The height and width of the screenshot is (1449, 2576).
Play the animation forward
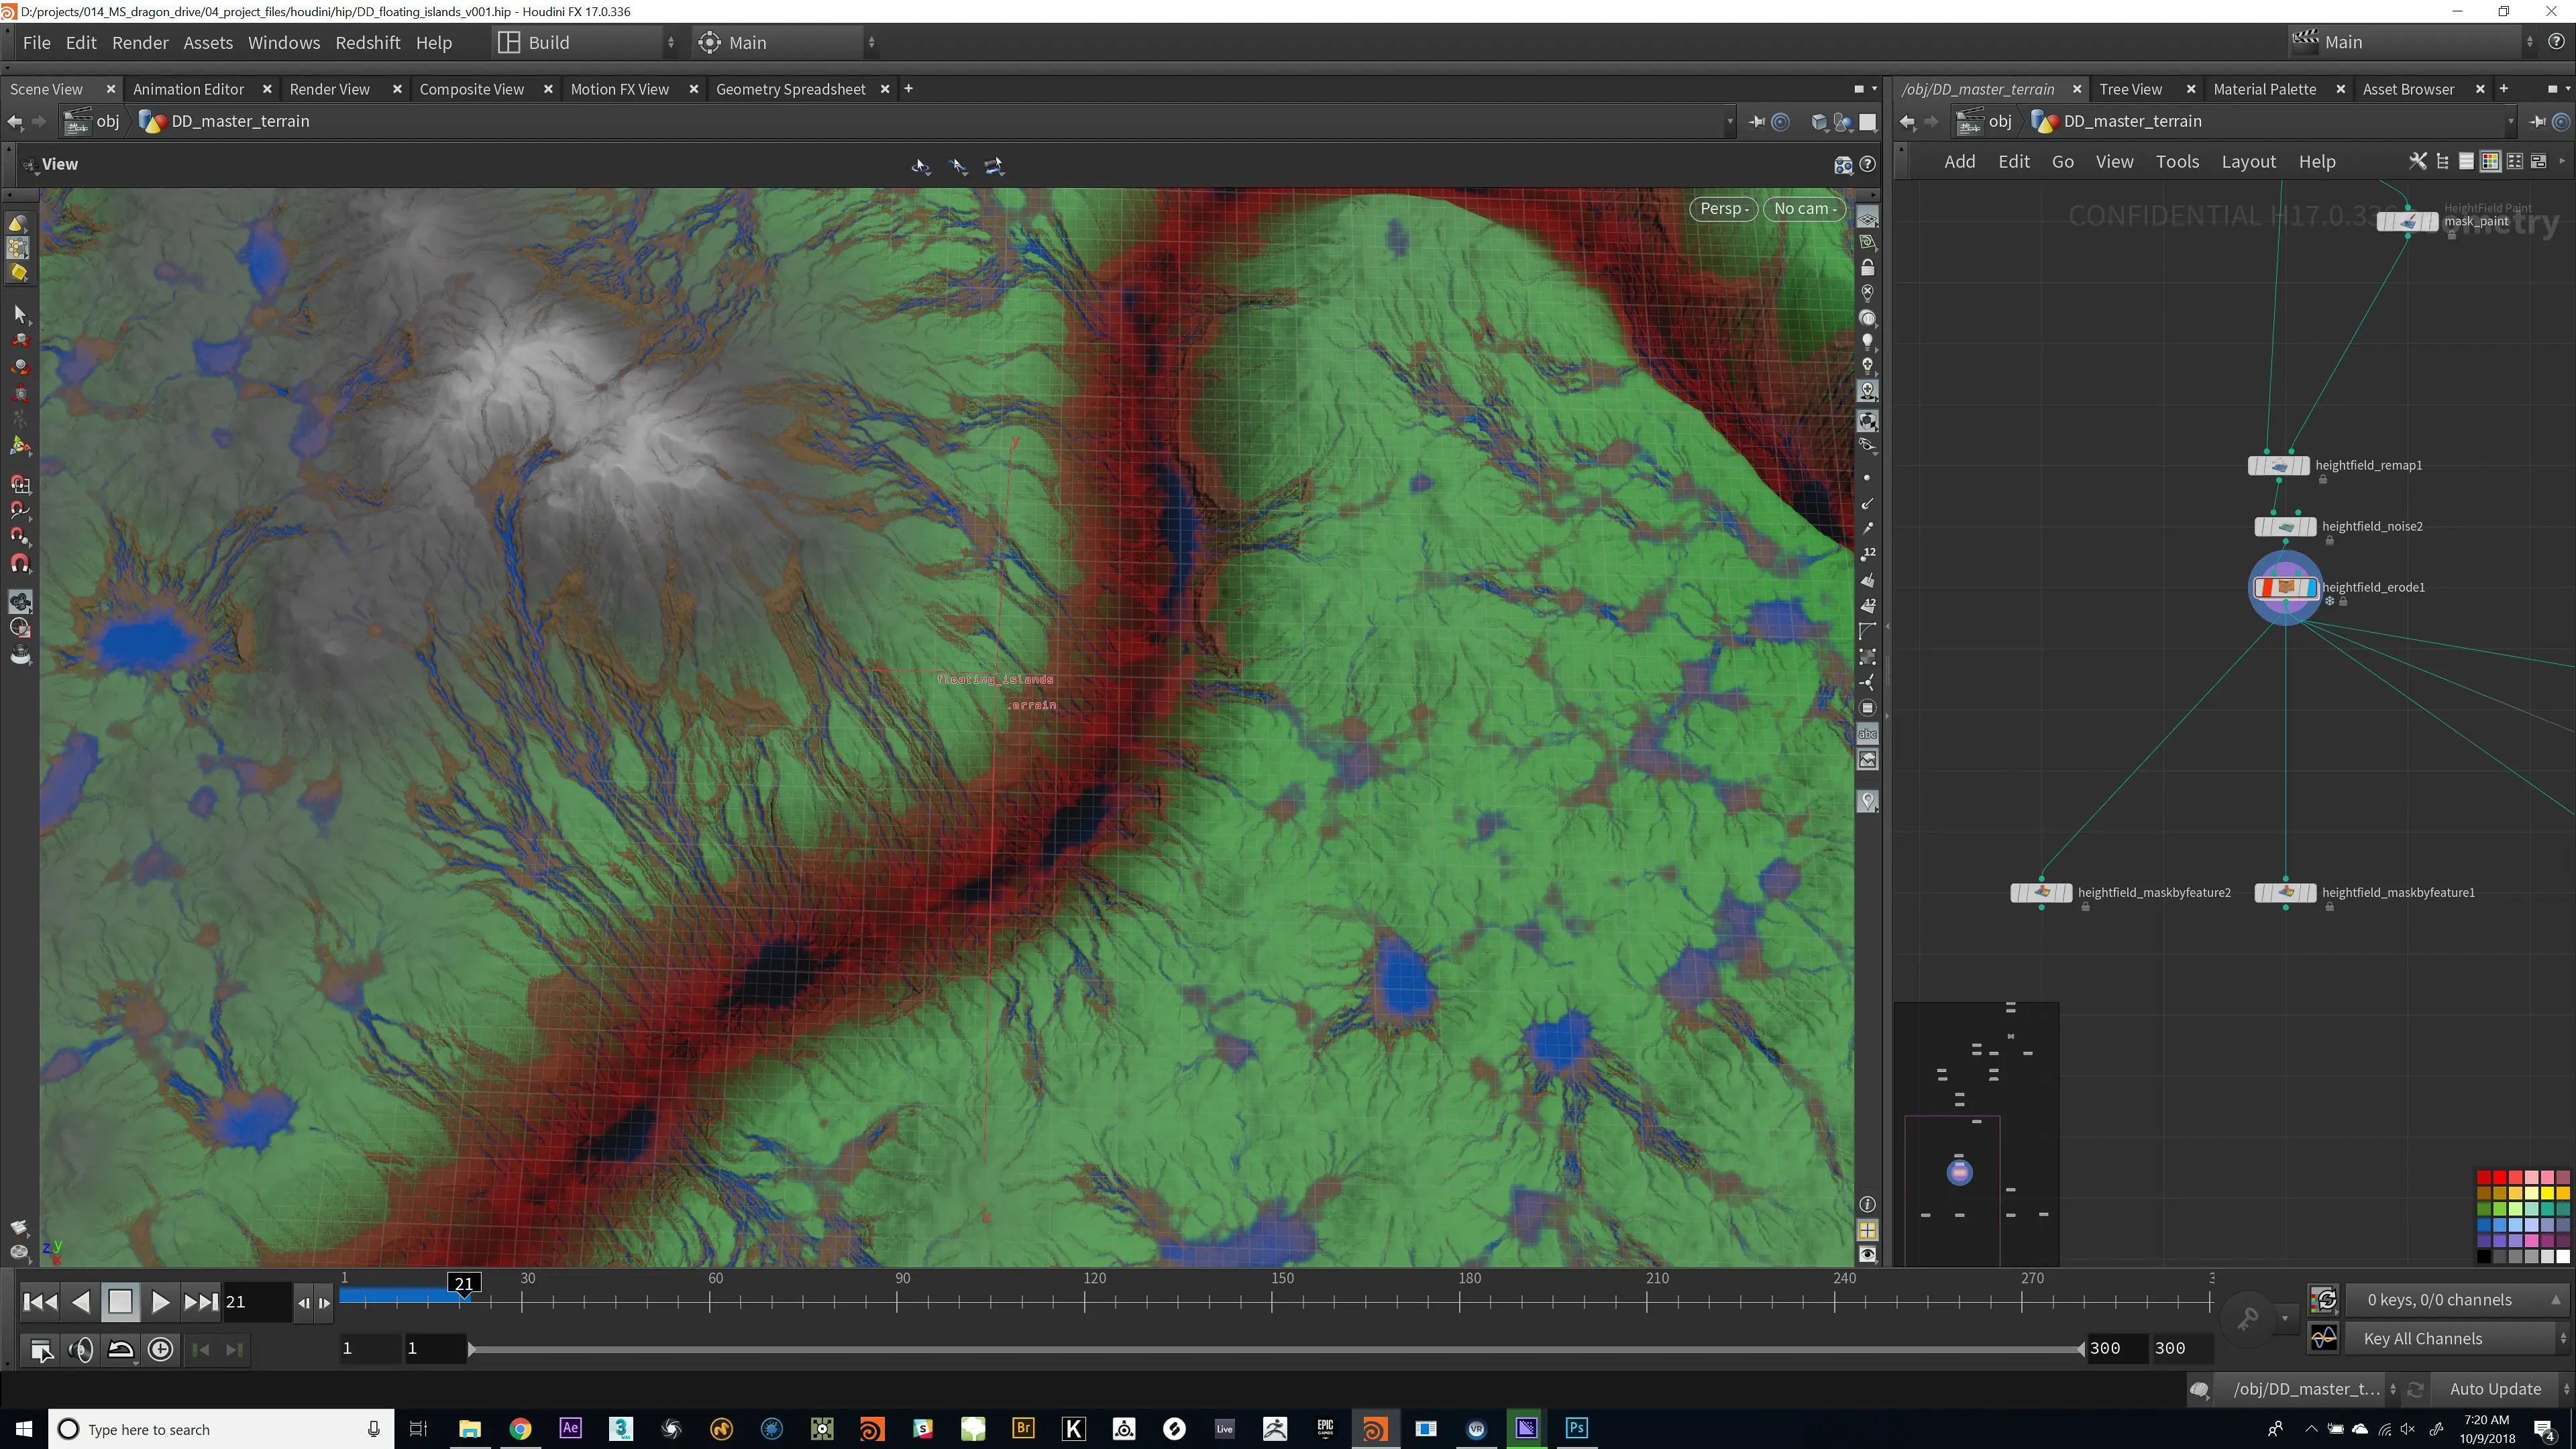[x=160, y=1302]
